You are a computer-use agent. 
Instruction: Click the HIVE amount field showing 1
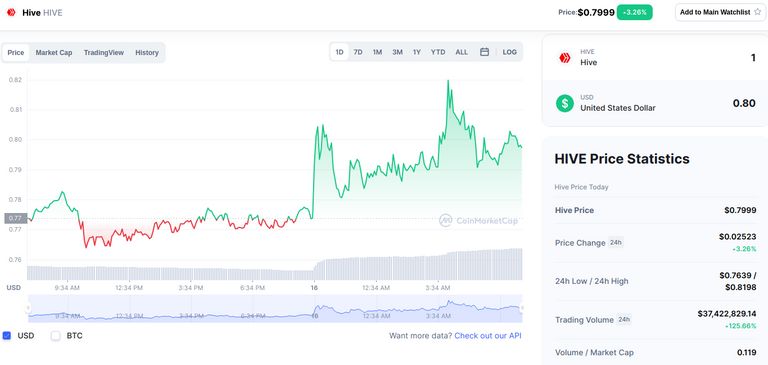click(753, 58)
